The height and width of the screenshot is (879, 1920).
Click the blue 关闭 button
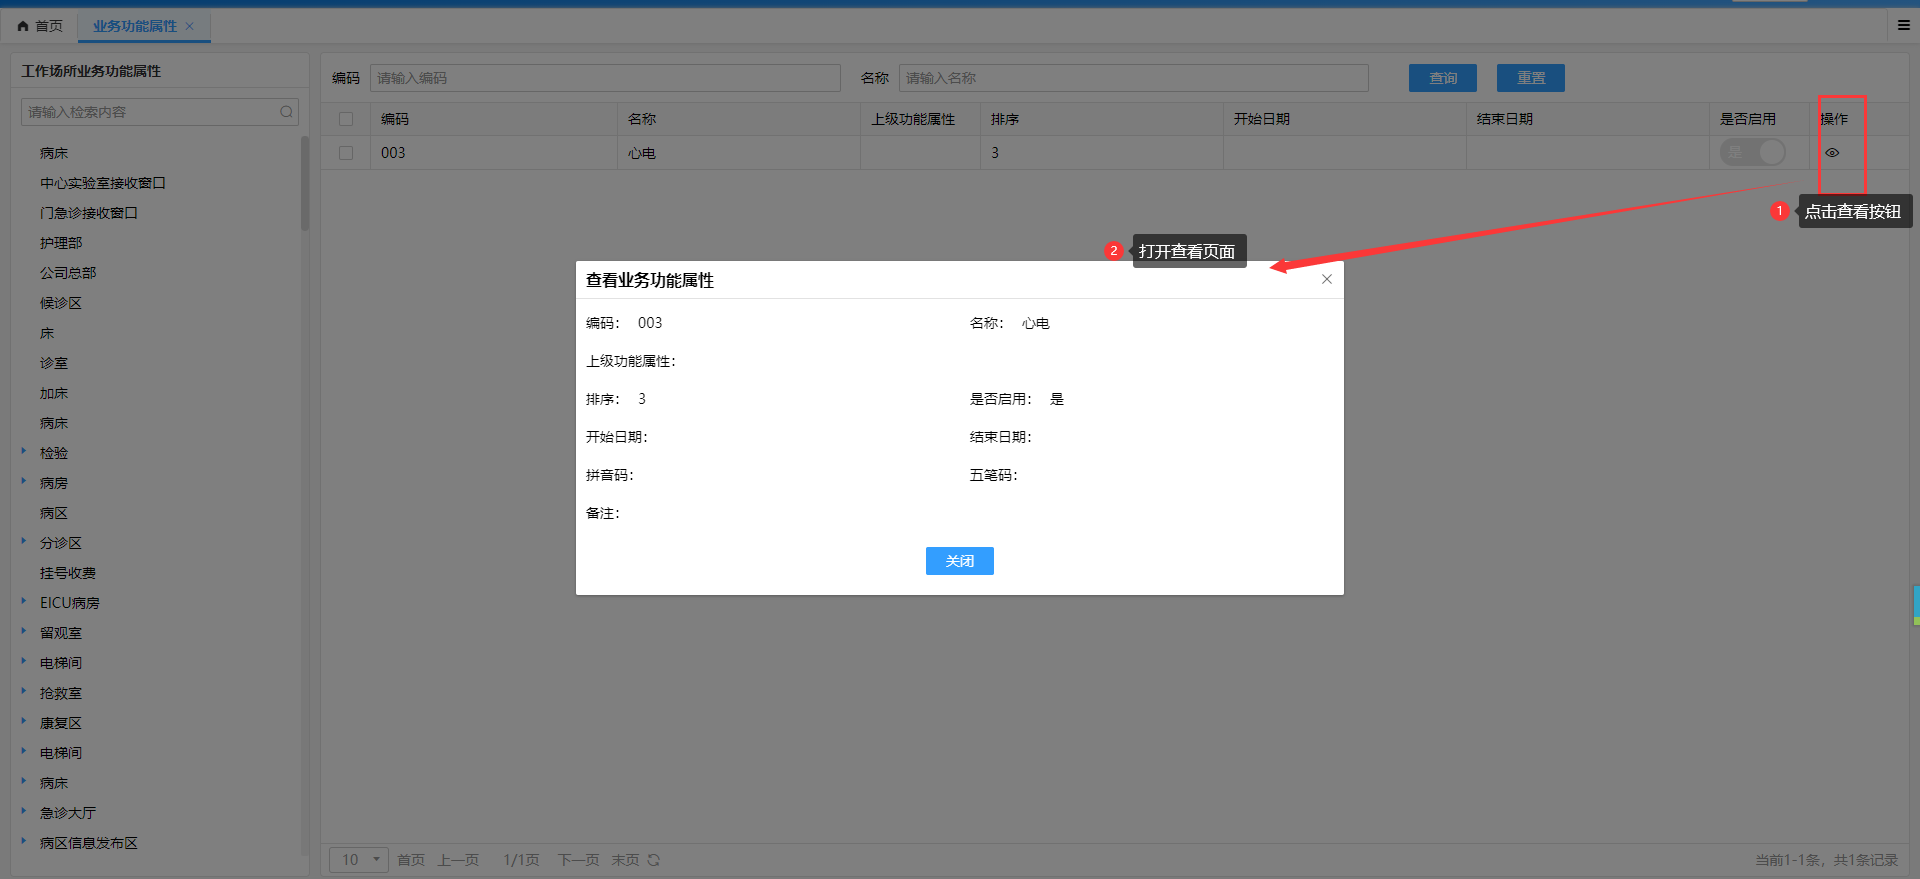tap(959, 561)
